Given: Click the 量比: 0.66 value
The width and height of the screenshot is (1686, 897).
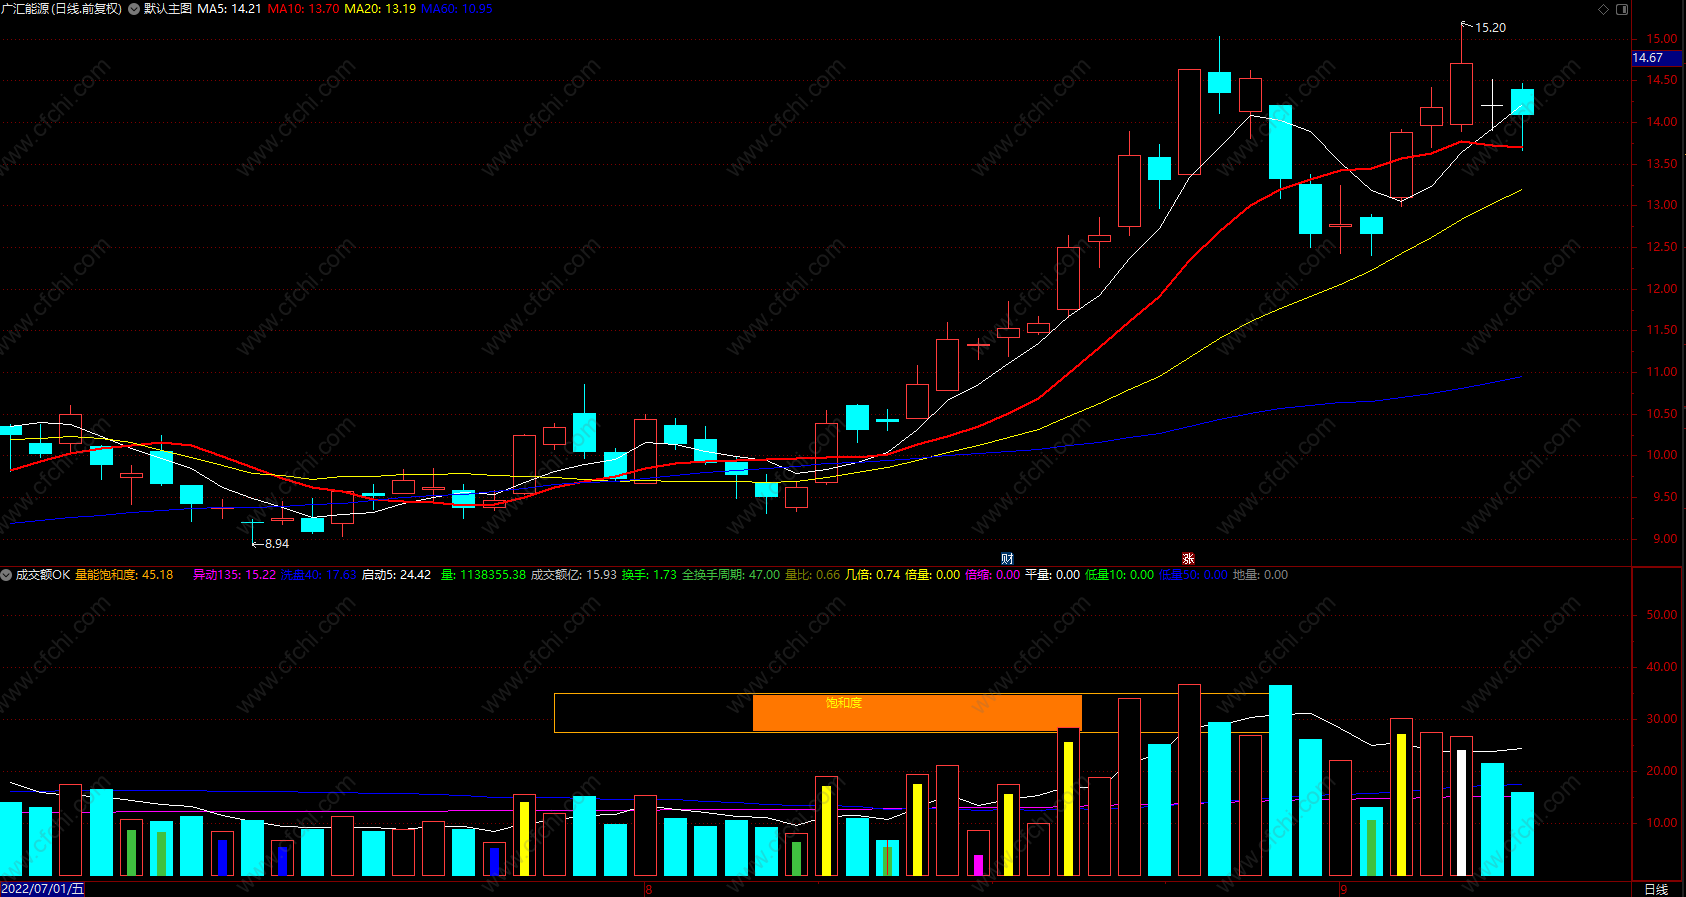Looking at the screenshot, I should tap(813, 575).
